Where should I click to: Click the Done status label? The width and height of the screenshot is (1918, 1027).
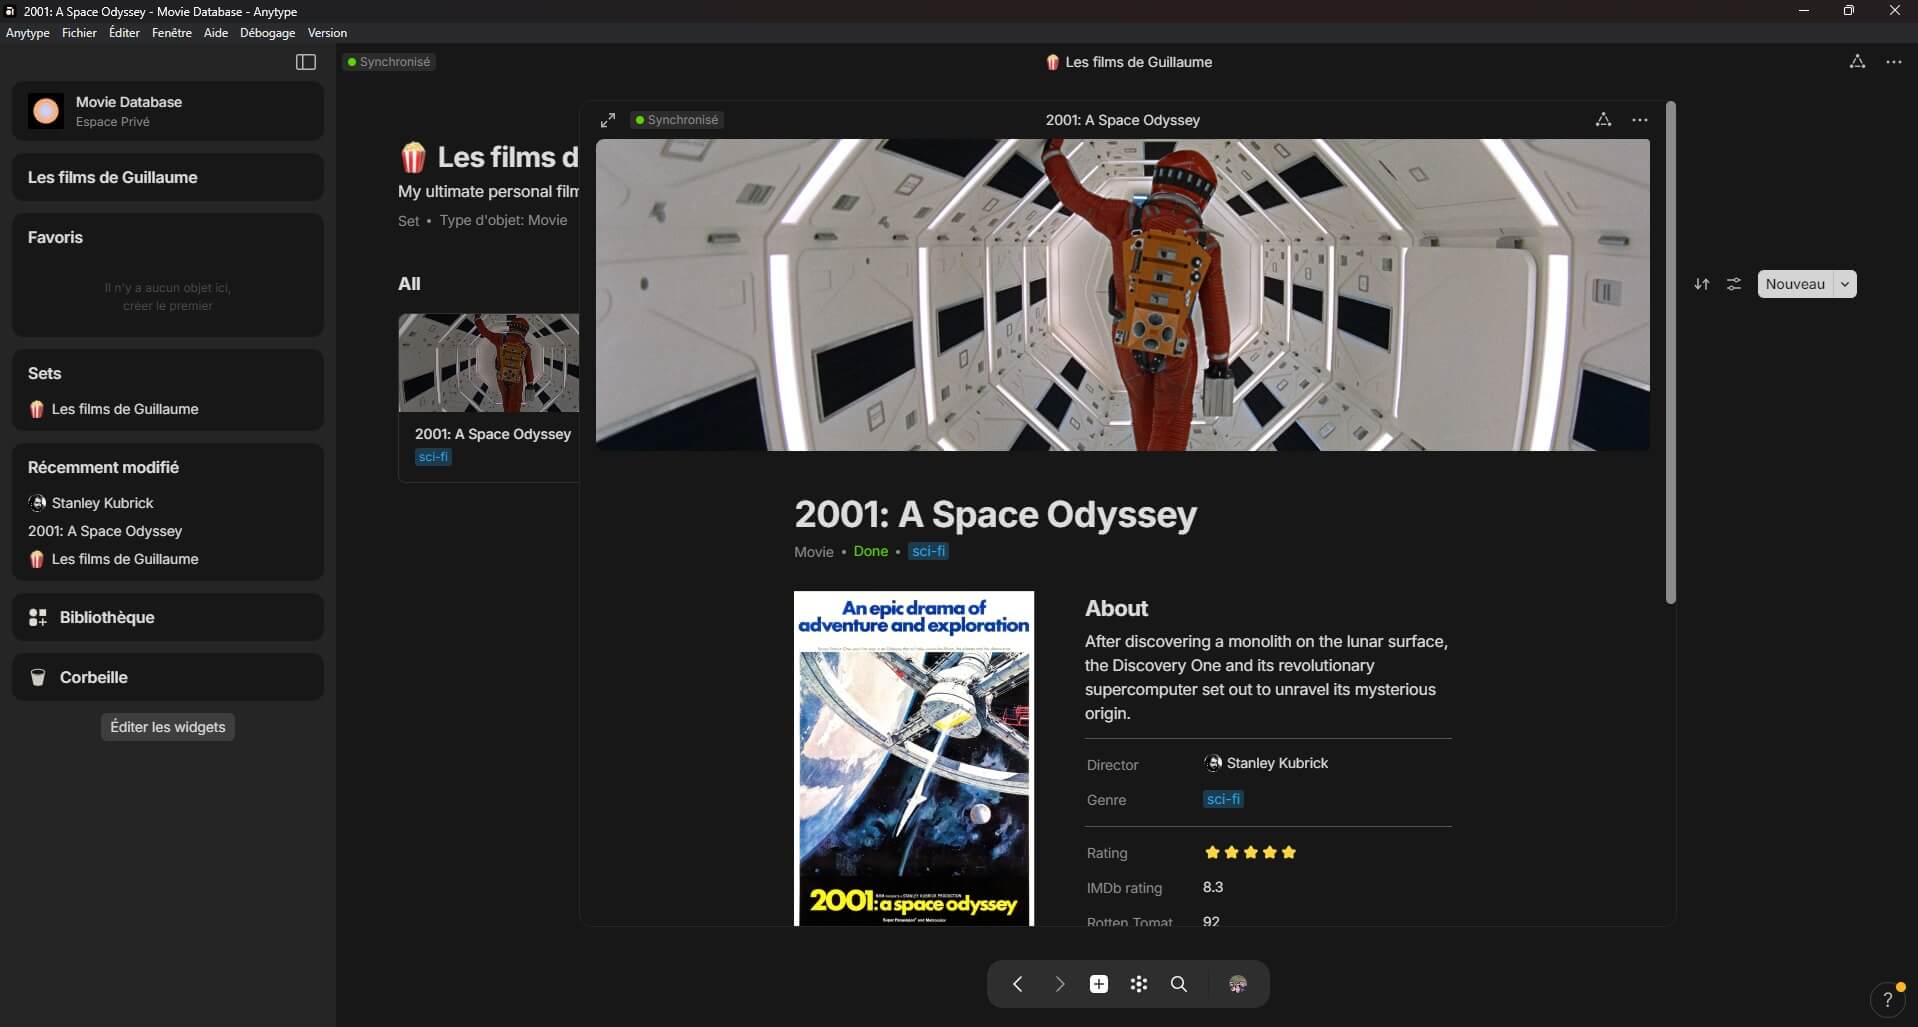pos(871,551)
